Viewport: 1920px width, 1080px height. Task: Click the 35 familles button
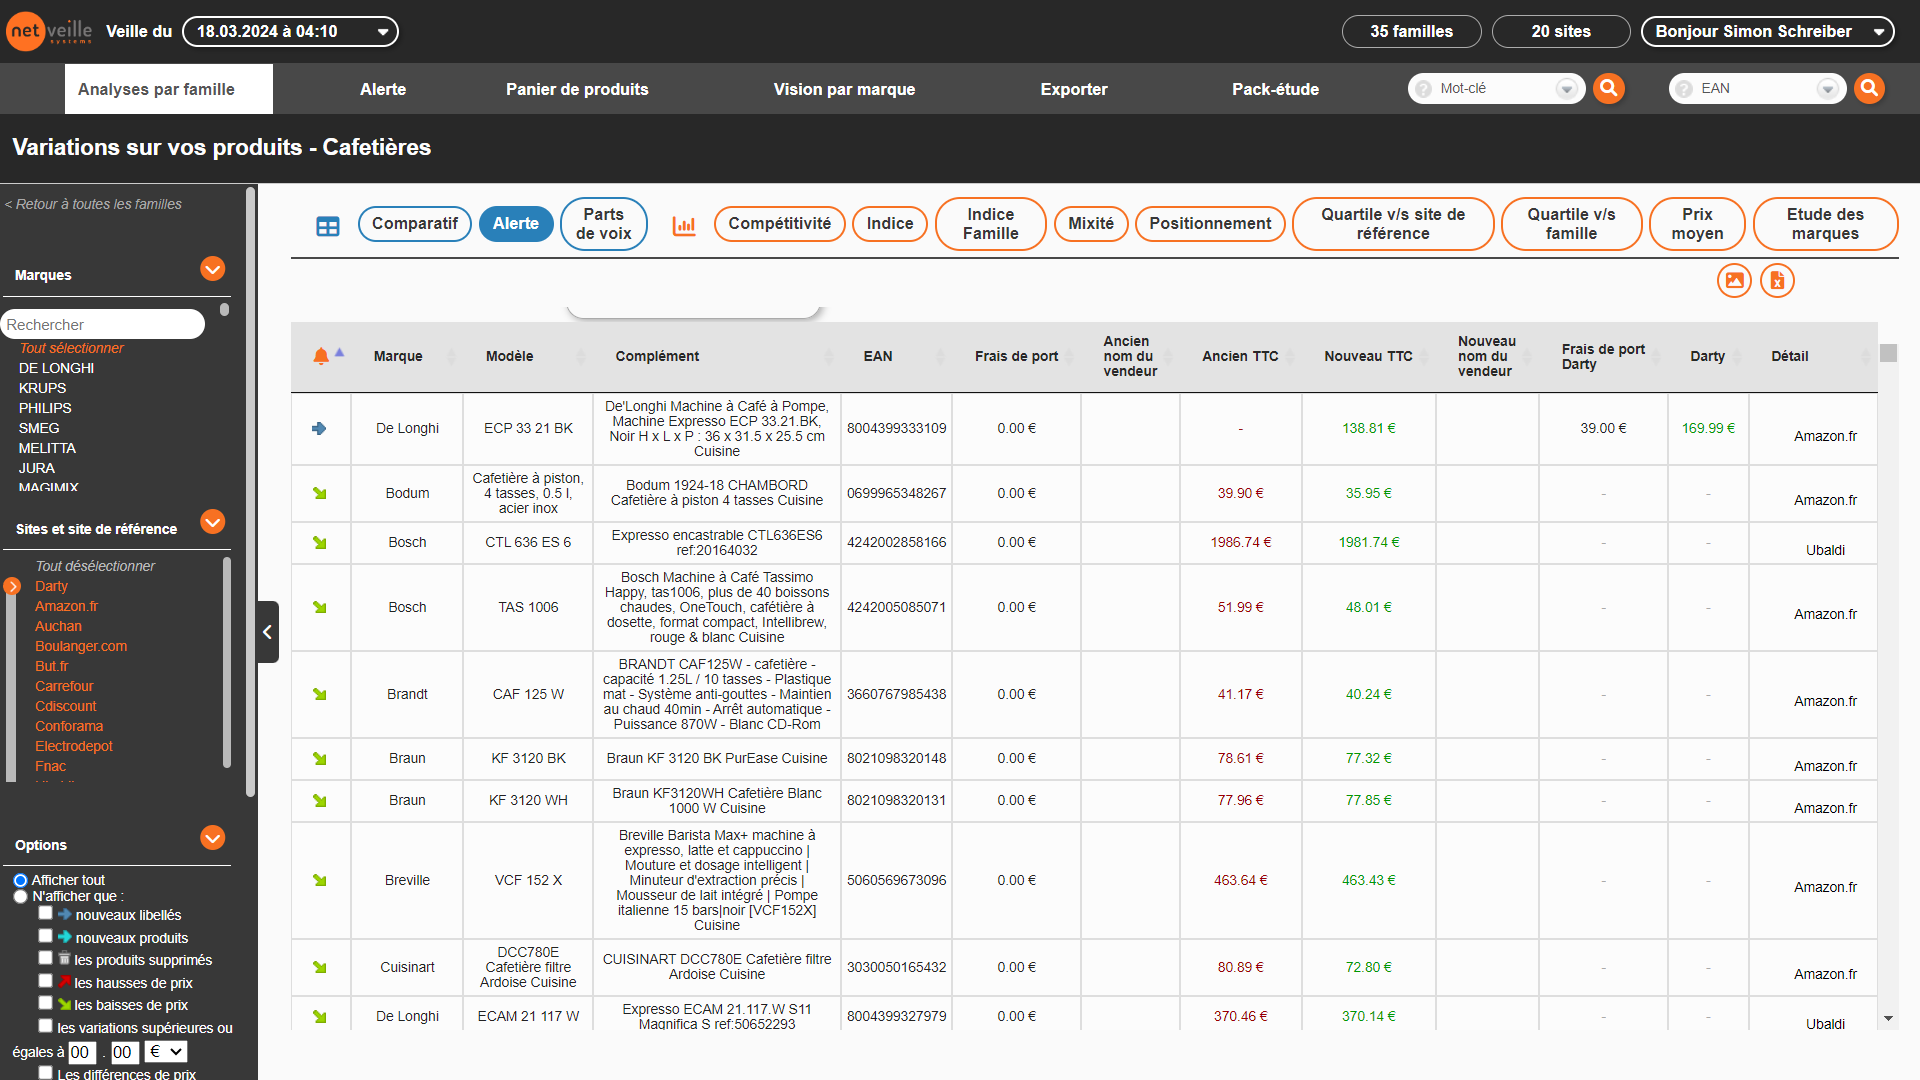coord(1411,31)
